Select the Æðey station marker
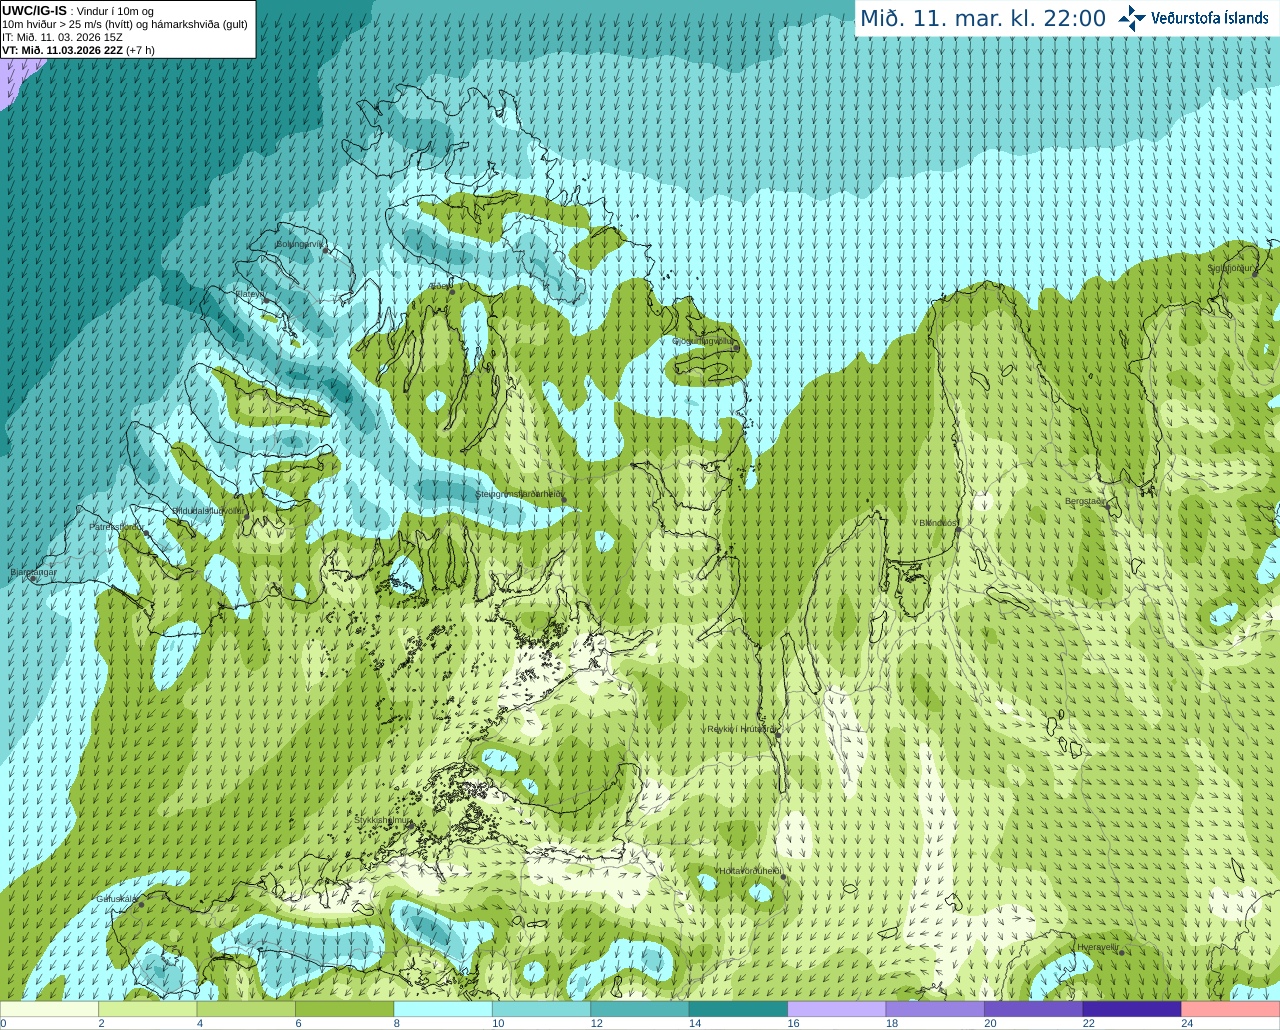The width and height of the screenshot is (1280, 1030). pyautogui.click(x=452, y=291)
